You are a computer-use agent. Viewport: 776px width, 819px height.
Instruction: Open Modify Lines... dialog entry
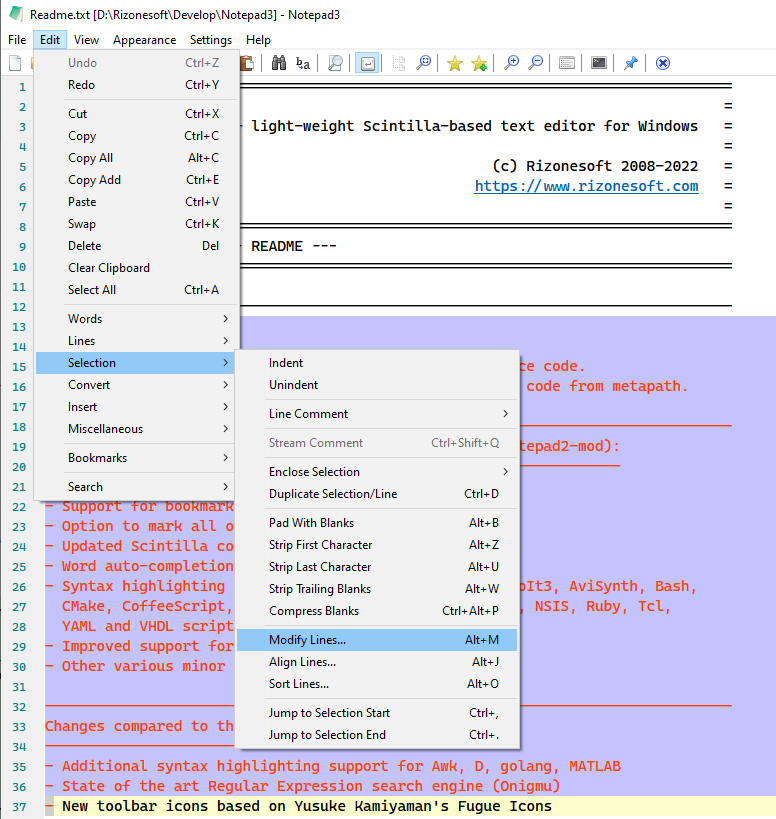[x=377, y=640]
